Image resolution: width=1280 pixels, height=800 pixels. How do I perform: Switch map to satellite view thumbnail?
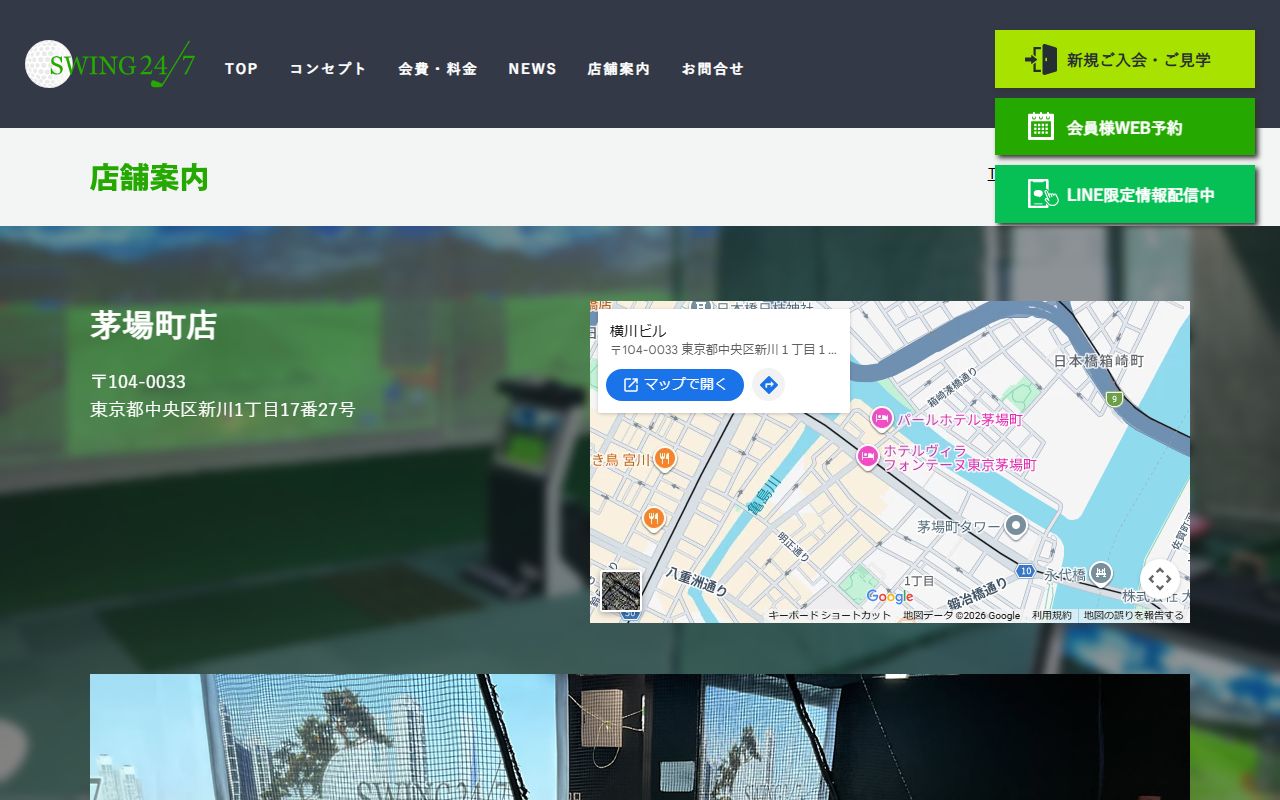(x=621, y=591)
